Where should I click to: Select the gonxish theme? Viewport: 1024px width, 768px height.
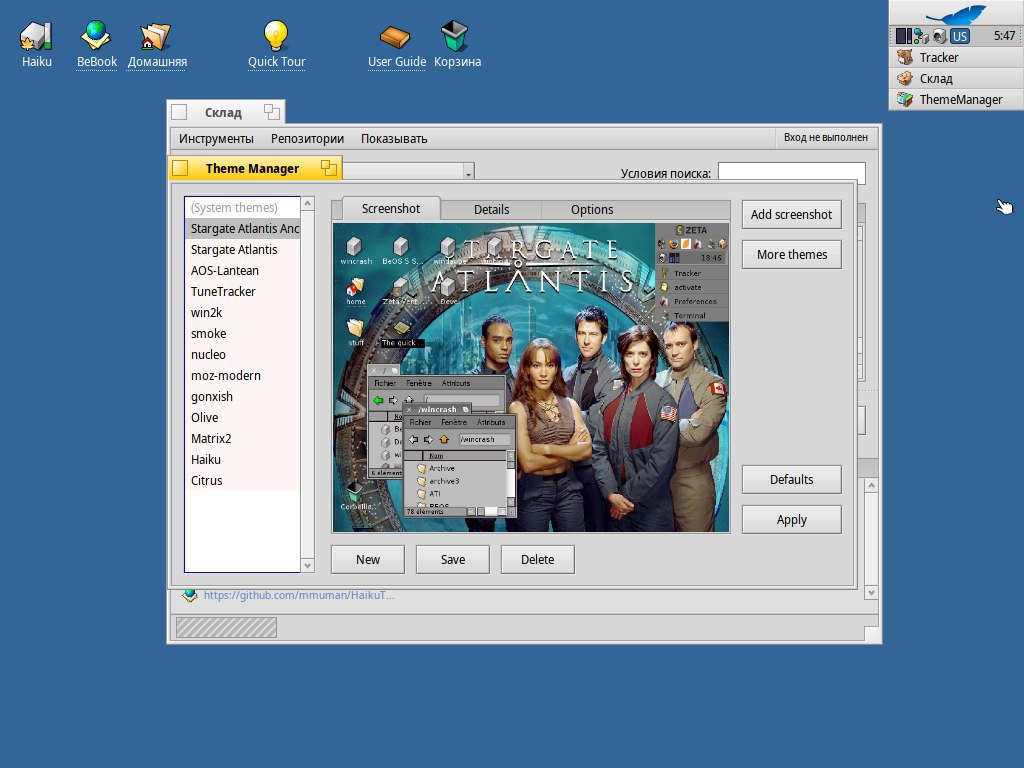coord(242,396)
